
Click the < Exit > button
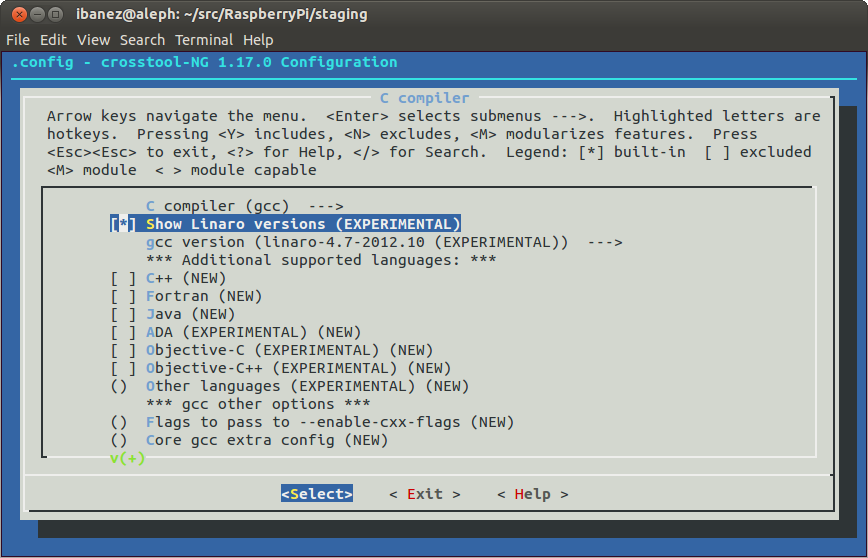(x=425, y=494)
